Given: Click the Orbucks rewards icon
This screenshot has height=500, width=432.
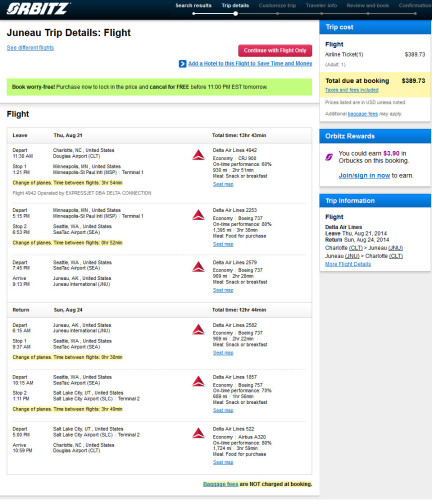Looking at the screenshot, I should (x=329, y=157).
